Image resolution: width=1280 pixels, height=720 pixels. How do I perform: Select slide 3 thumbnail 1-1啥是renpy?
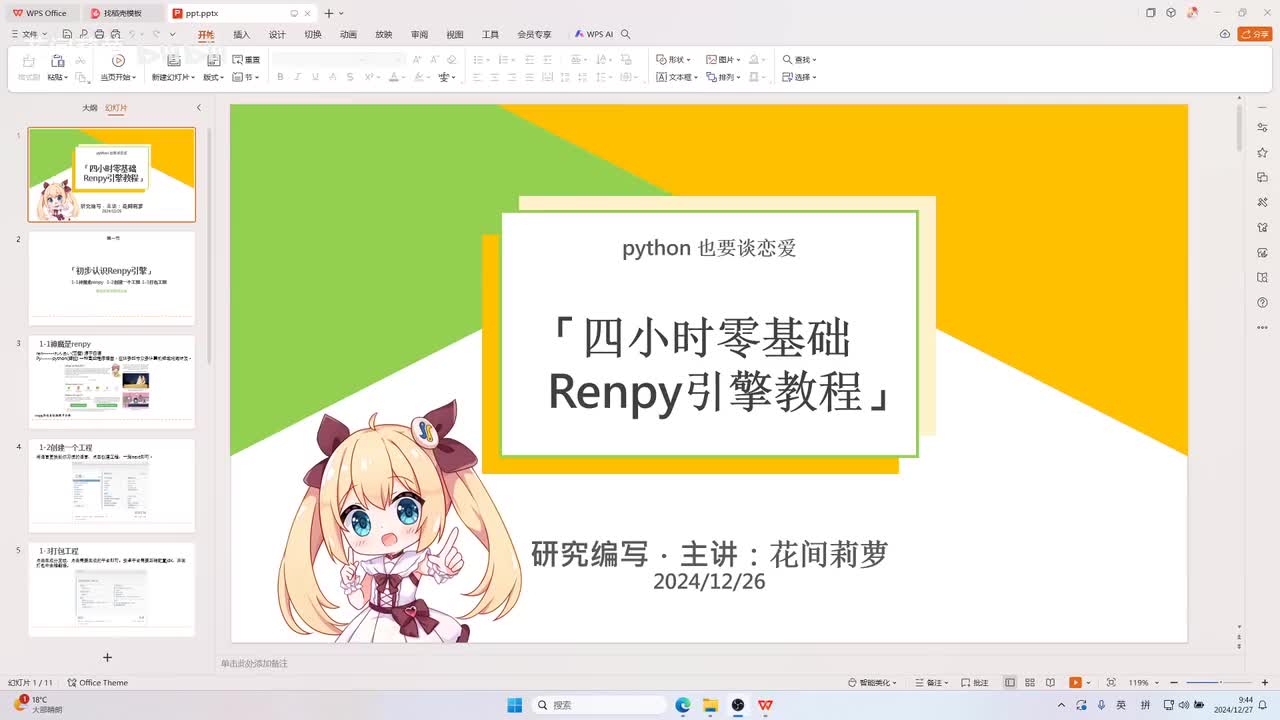(112, 382)
